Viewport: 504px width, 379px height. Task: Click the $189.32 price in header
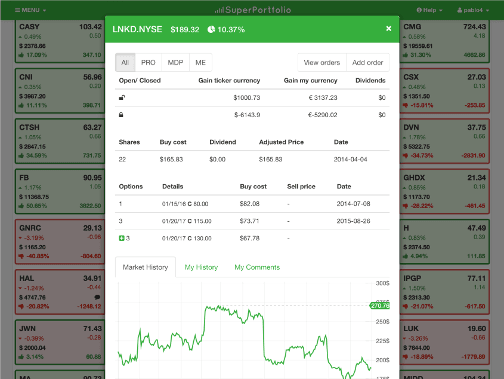pos(185,30)
